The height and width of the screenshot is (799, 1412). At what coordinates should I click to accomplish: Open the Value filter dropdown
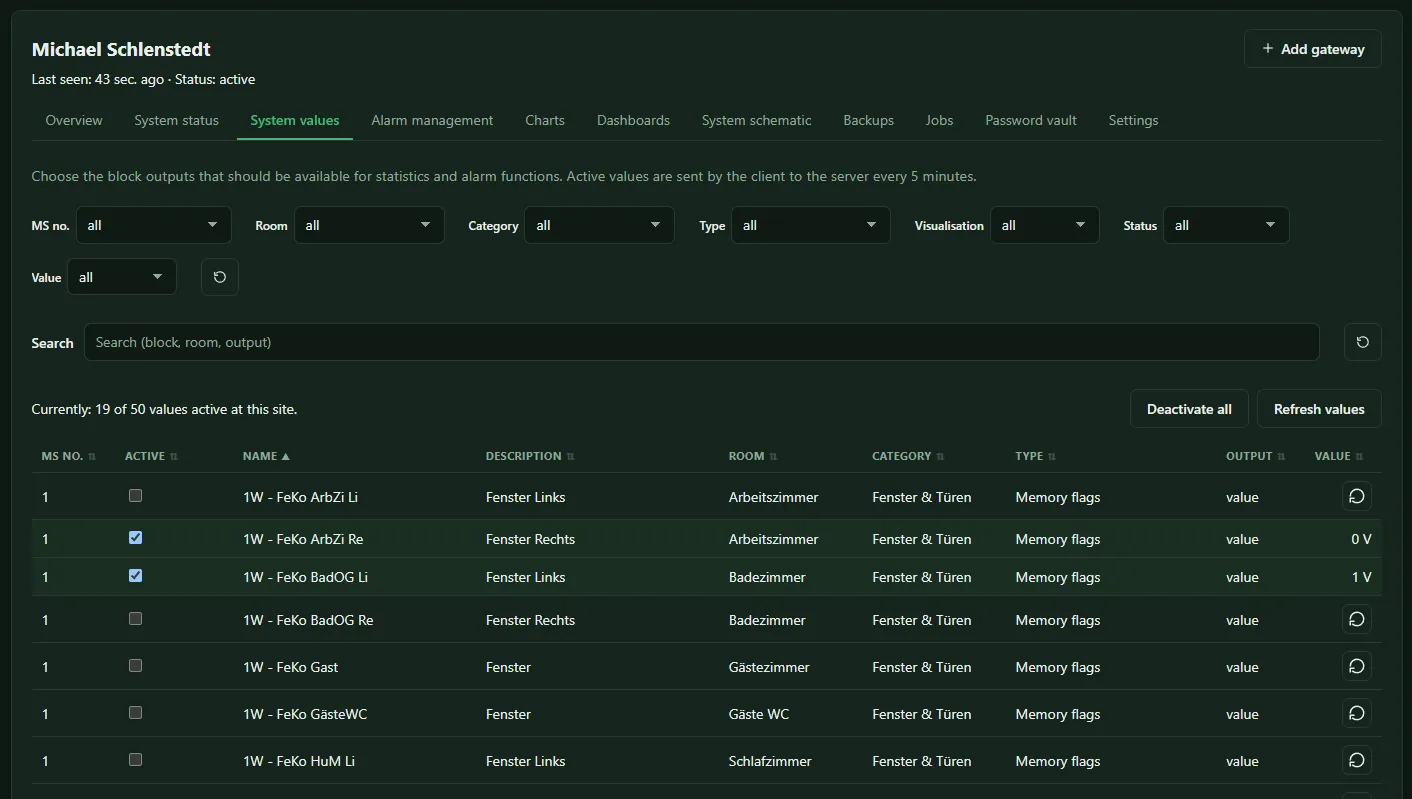coord(122,277)
